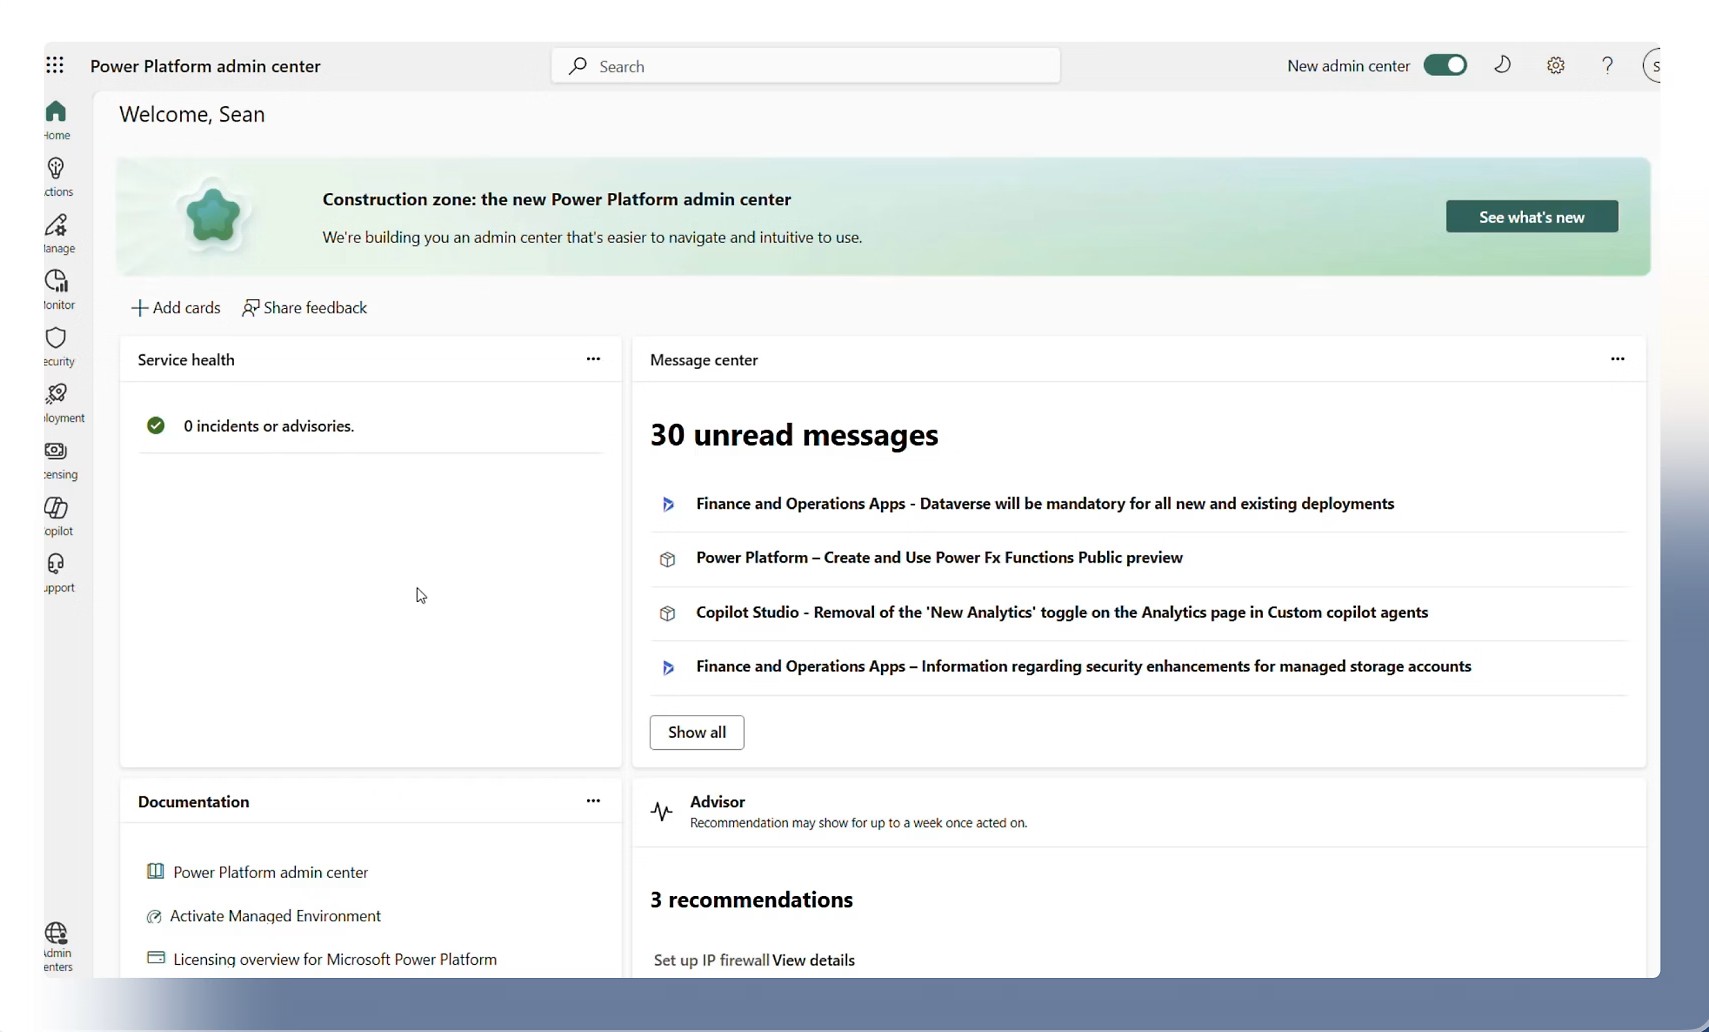Disable the New admin center toggle
1709x1032 pixels.
point(1445,65)
